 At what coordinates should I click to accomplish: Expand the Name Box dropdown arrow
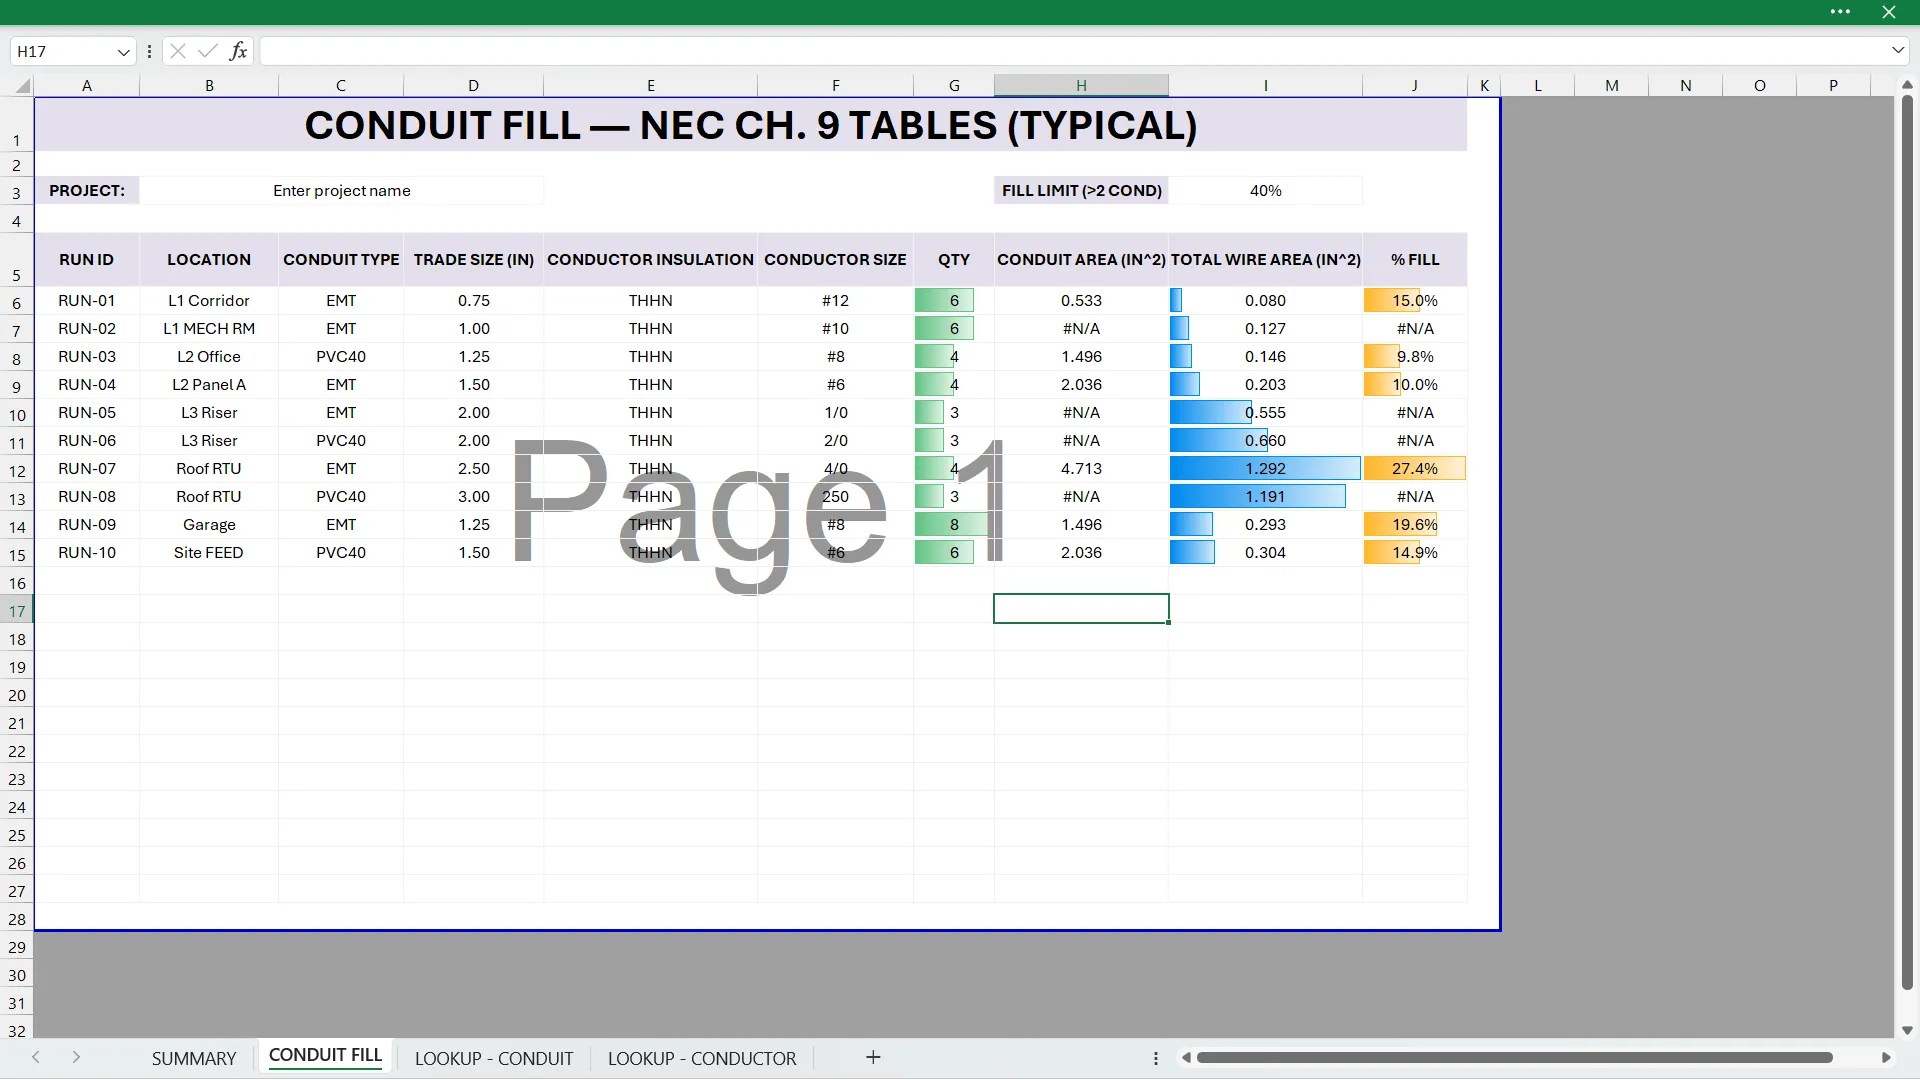tap(123, 52)
